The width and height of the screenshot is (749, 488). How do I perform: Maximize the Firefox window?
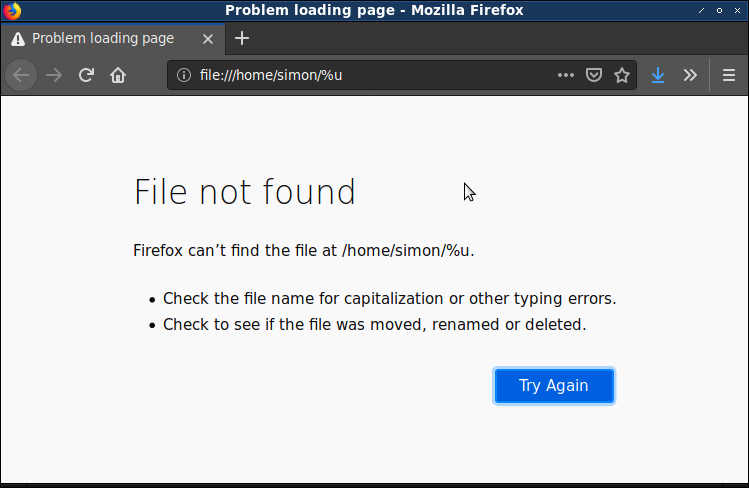point(719,10)
